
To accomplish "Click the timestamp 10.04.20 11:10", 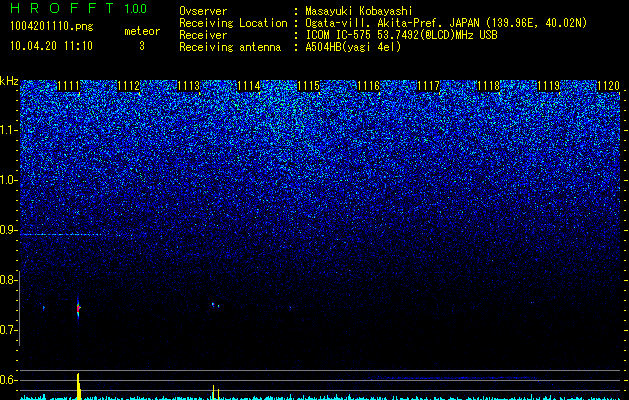I will 51,46.
